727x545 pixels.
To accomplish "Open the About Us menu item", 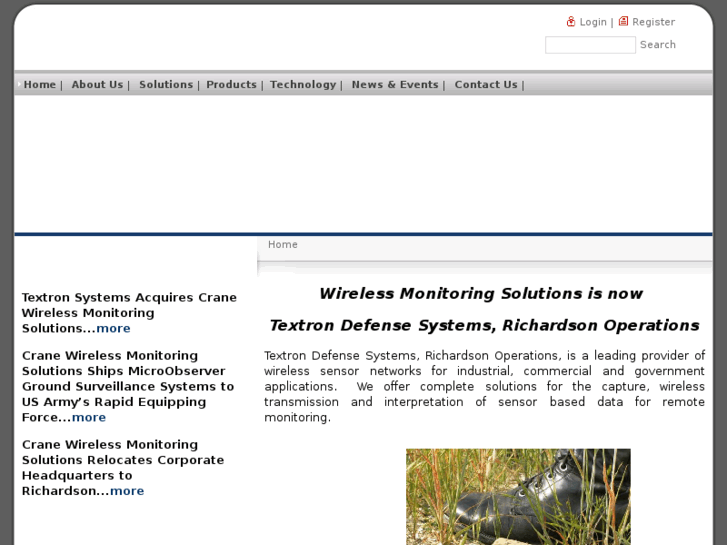I will pos(97,85).
